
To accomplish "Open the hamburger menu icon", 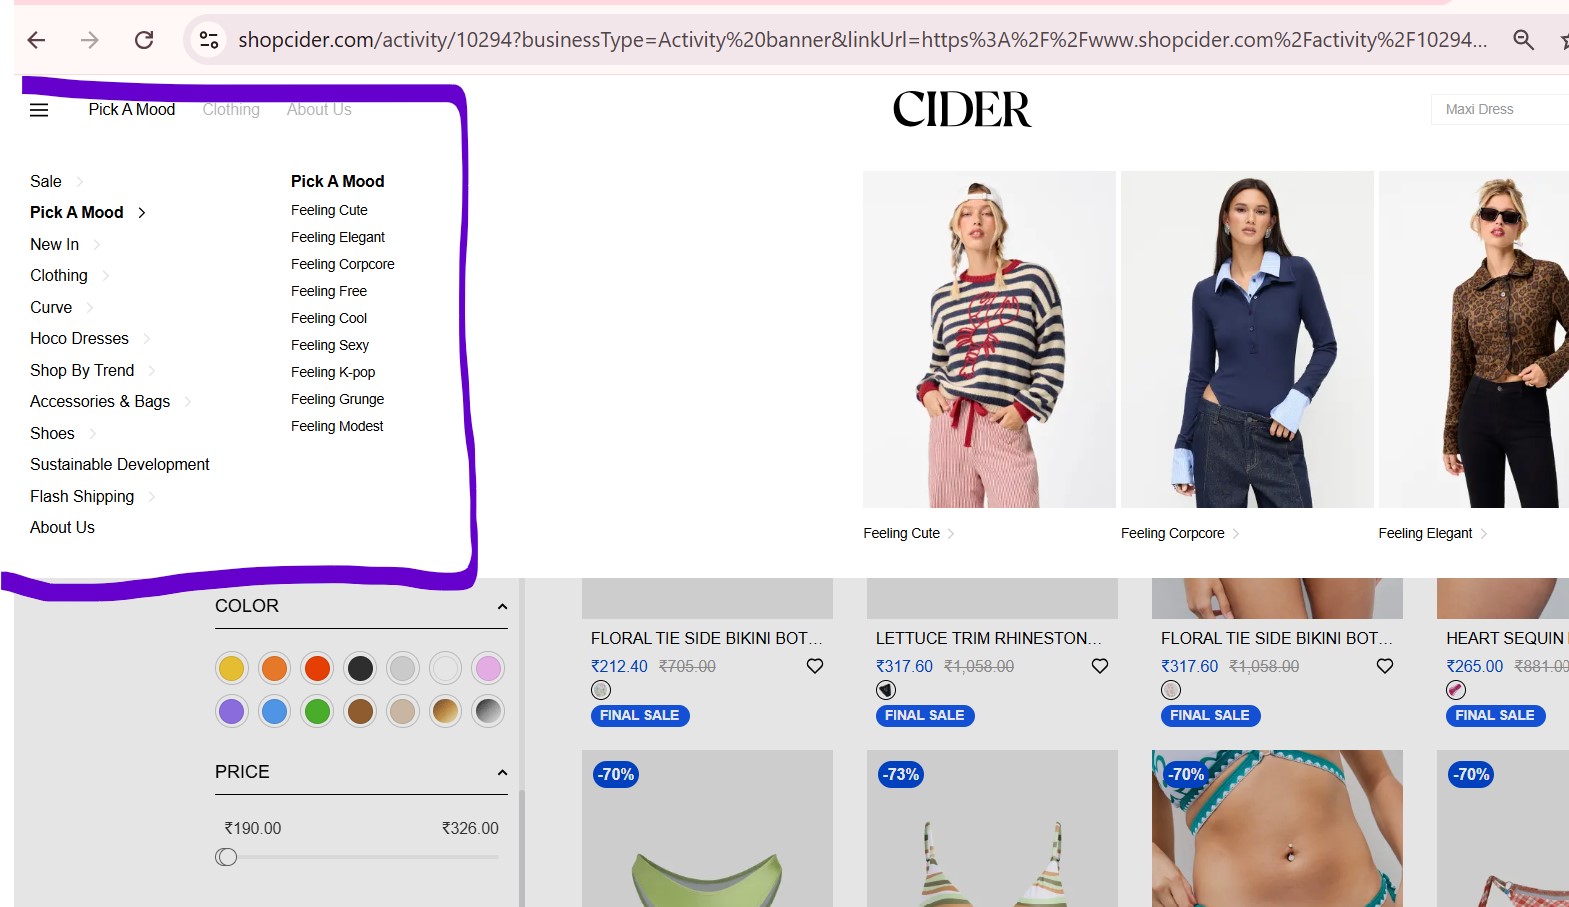I will 39,110.
